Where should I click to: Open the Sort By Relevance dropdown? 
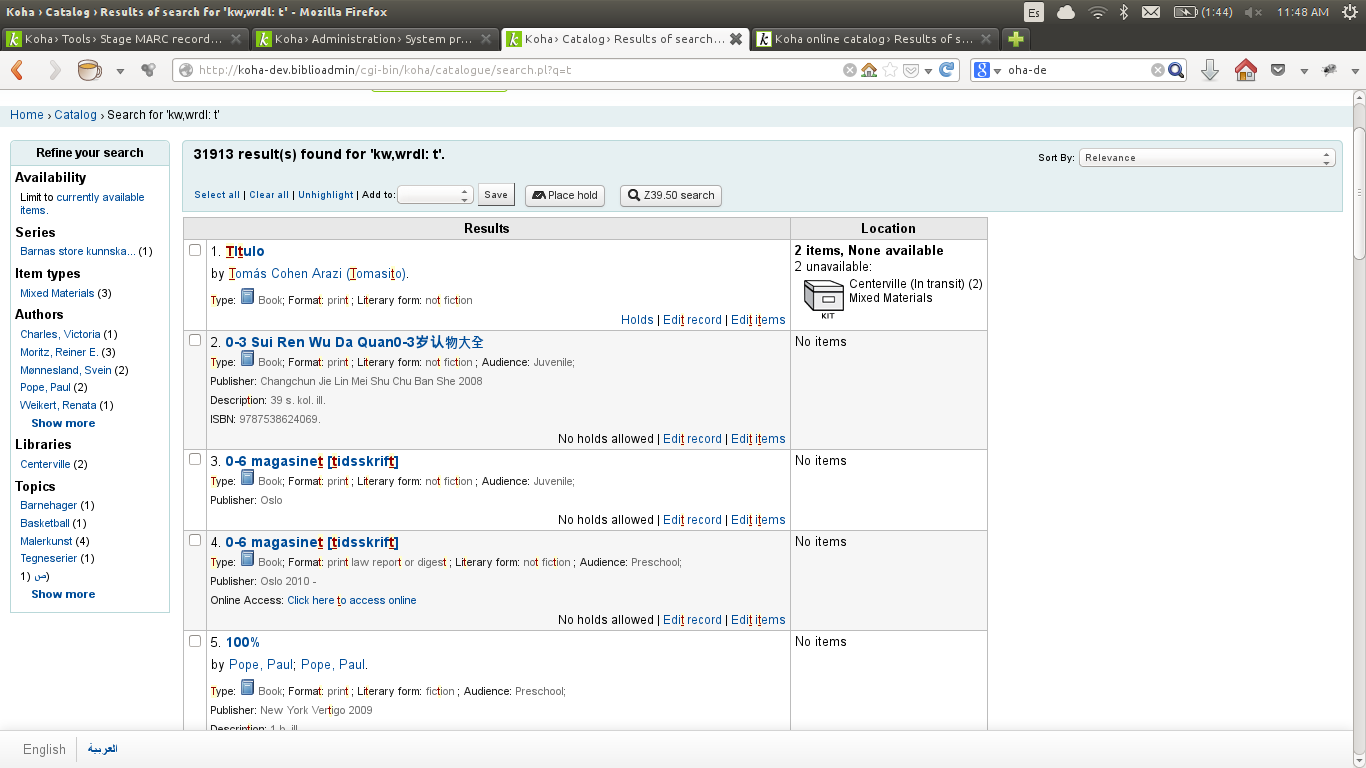(x=1206, y=158)
